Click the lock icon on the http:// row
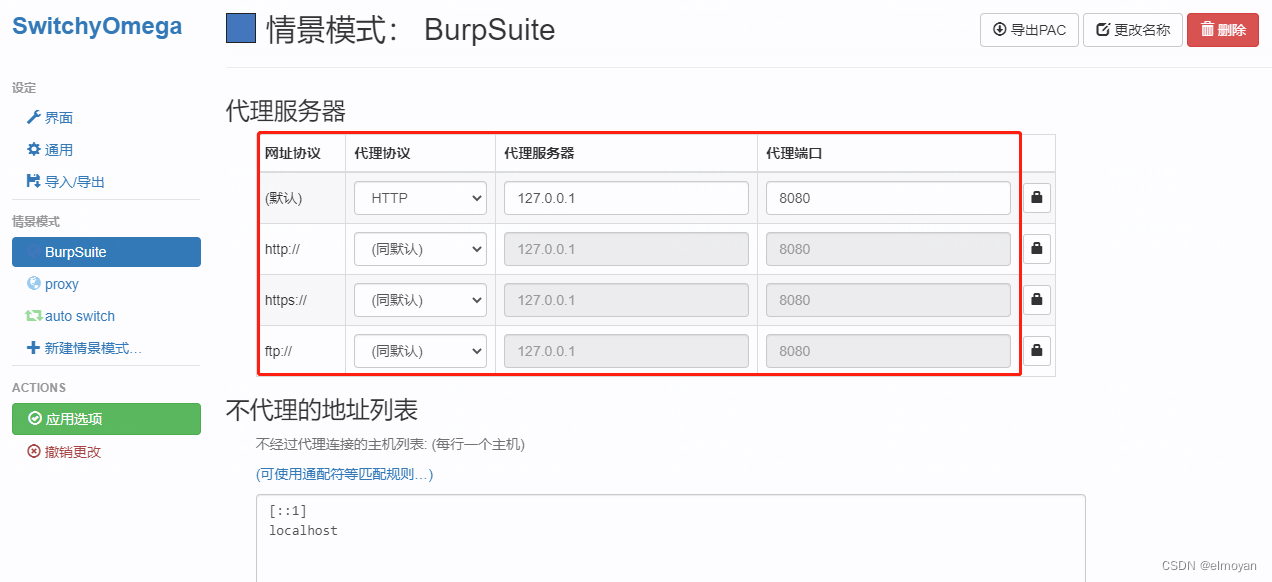The width and height of the screenshot is (1272, 582). pos(1037,249)
